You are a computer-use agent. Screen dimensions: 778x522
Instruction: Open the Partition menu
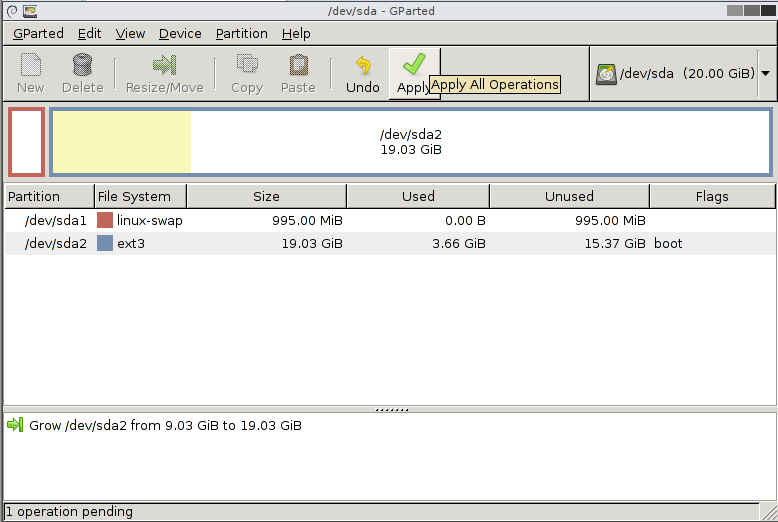click(242, 34)
